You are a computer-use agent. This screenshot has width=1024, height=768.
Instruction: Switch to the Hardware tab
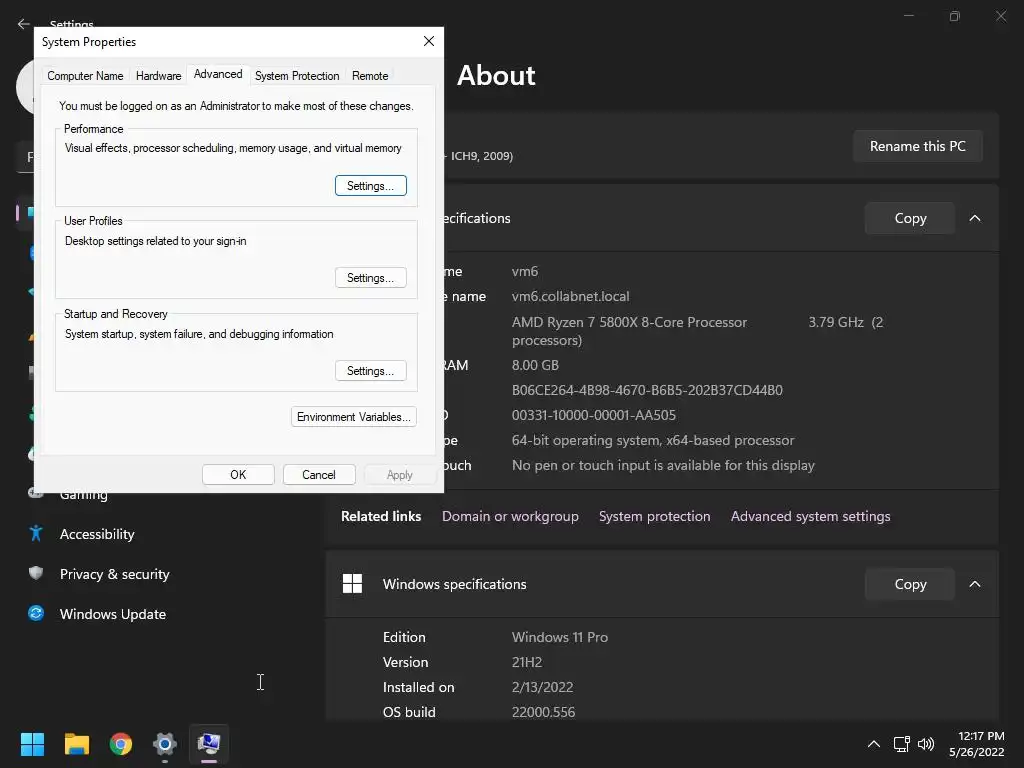coord(159,76)
